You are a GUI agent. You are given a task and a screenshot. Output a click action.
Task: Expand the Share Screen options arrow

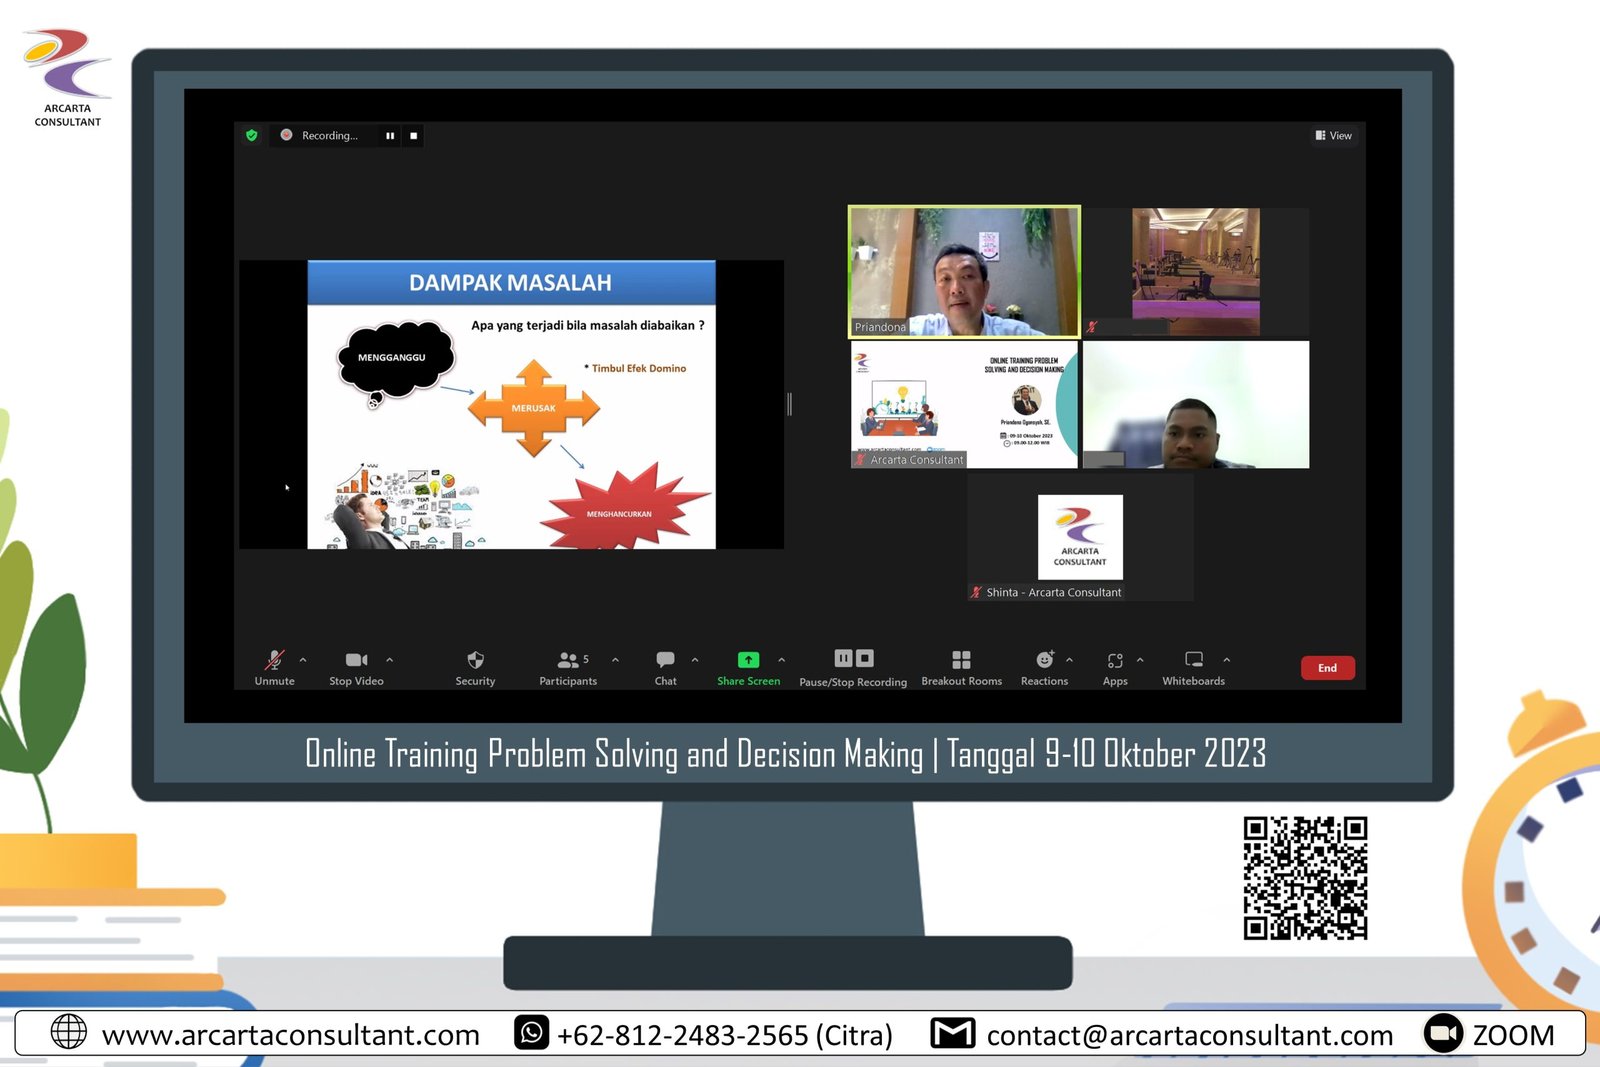[x=782, y=660]
